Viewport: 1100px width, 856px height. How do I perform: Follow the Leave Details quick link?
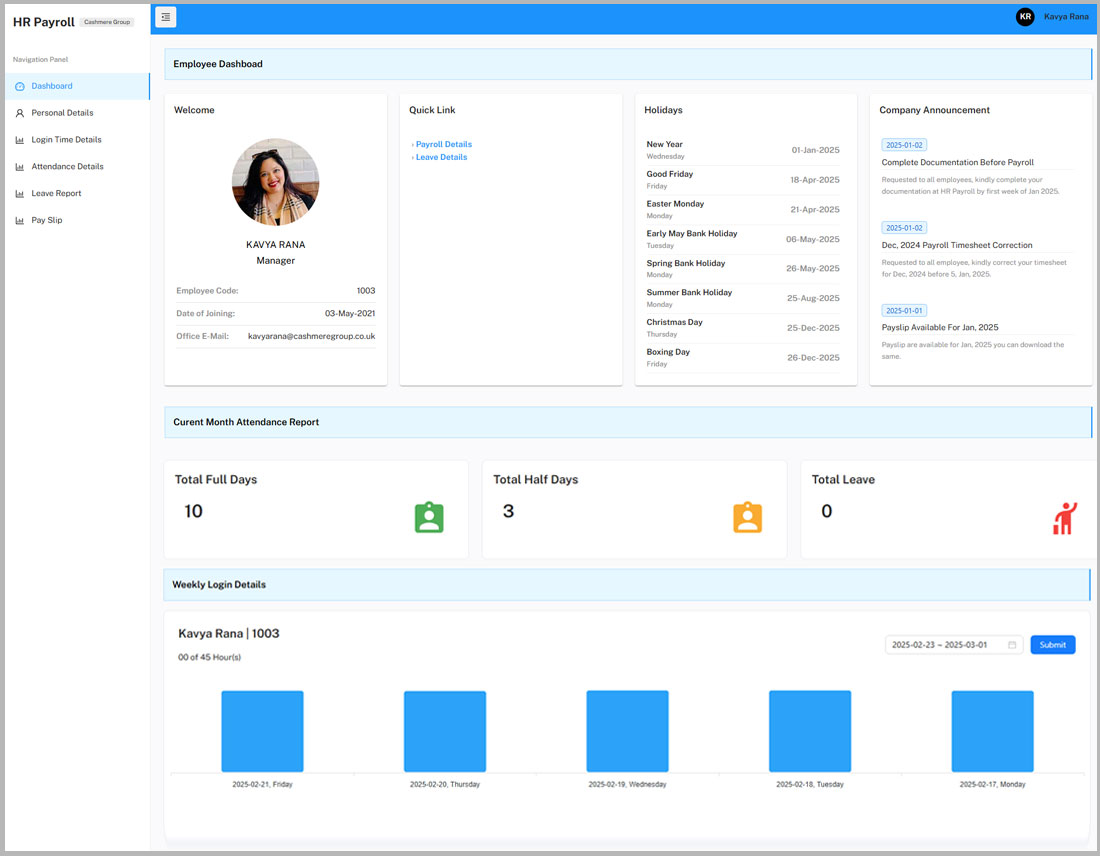(441, 157)
